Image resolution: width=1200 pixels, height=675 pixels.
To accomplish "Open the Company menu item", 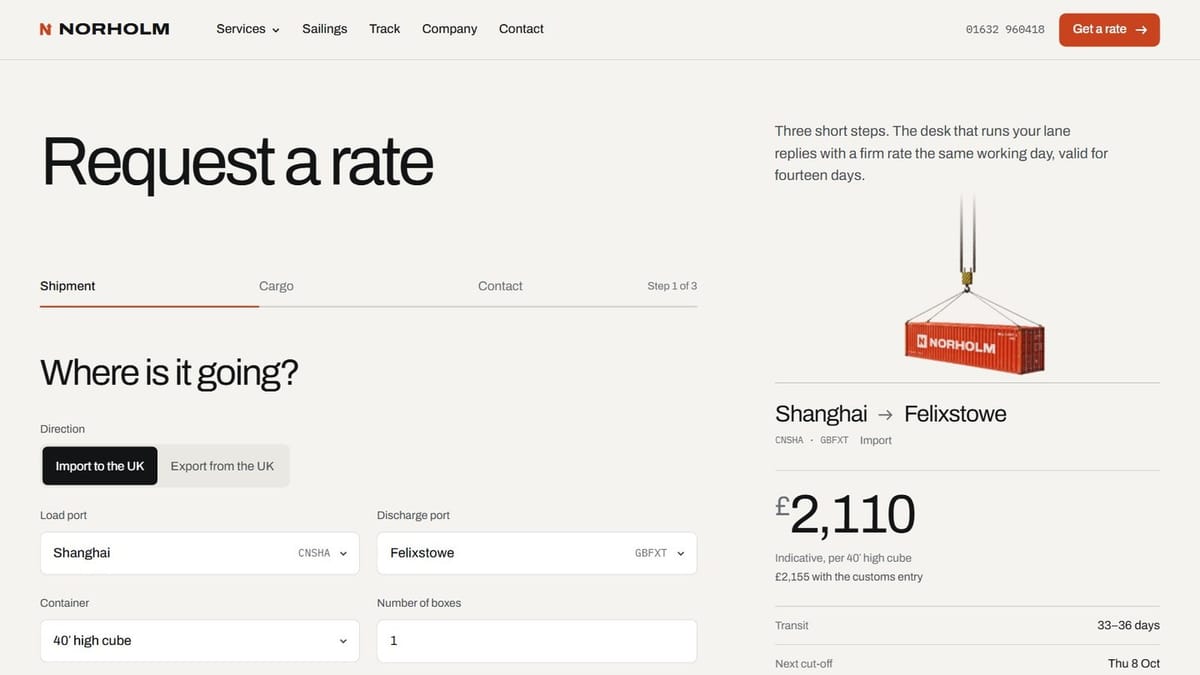I will coord(449,29).
